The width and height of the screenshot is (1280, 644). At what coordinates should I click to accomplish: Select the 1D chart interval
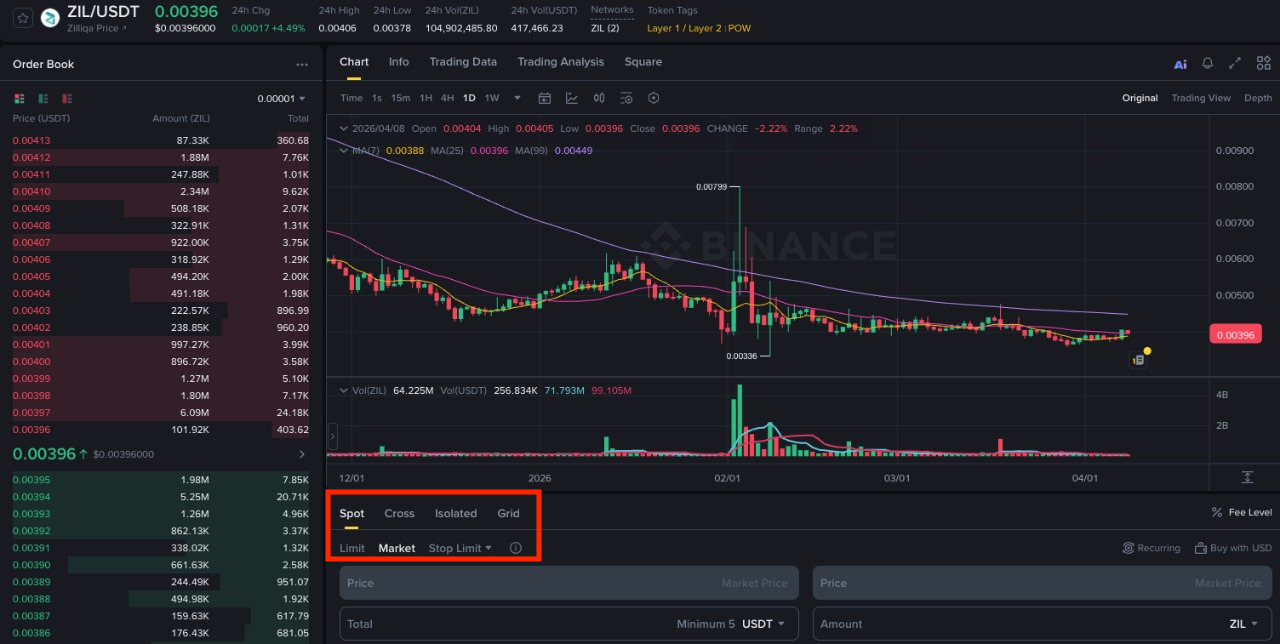point(469,98)
